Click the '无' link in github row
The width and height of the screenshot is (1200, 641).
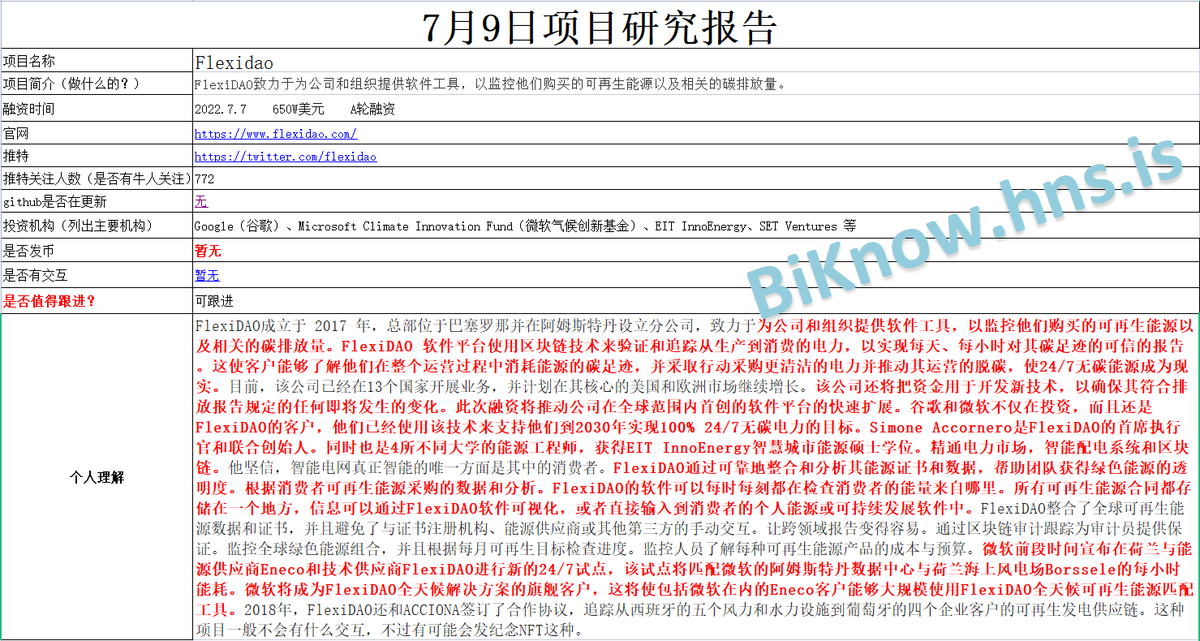[x=201, y=203]
